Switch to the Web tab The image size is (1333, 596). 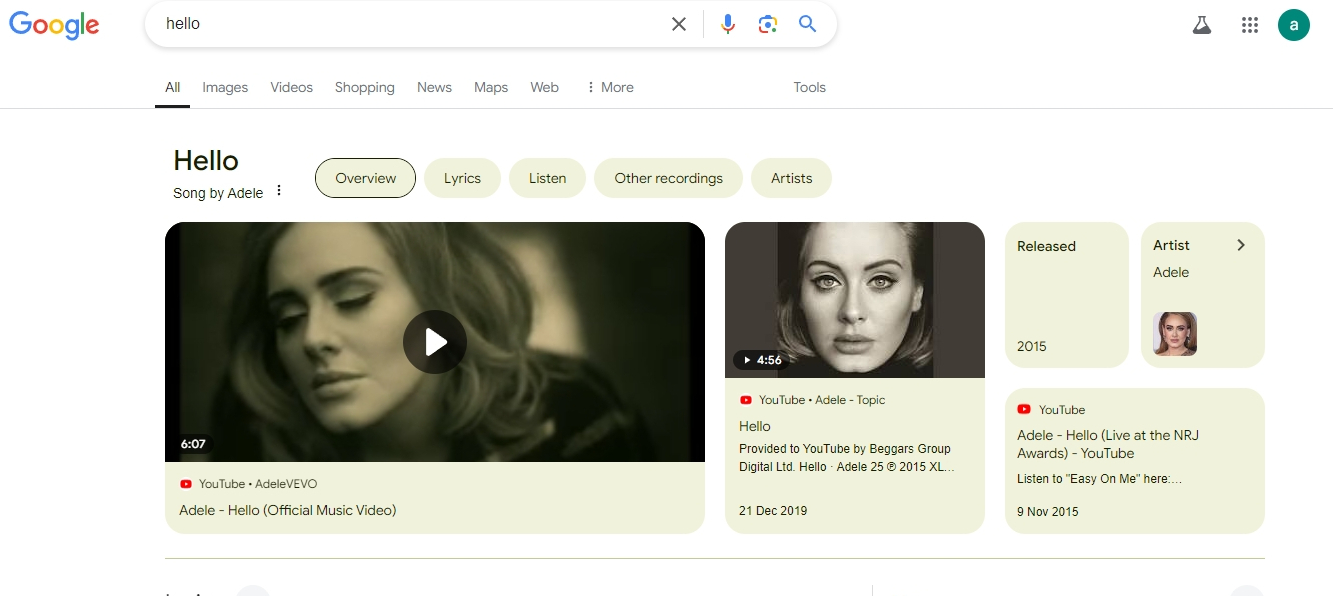coord(545,87)
